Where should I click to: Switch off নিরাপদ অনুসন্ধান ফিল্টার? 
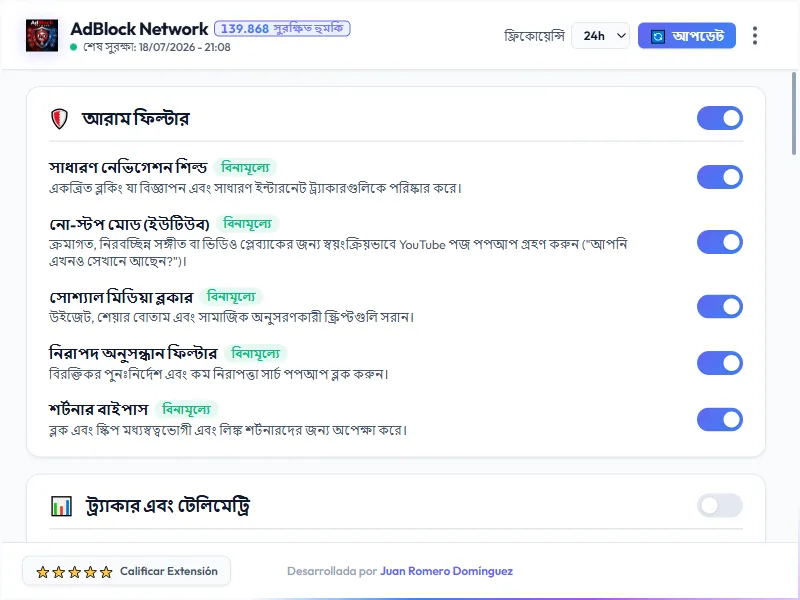[x=719, y=363]
